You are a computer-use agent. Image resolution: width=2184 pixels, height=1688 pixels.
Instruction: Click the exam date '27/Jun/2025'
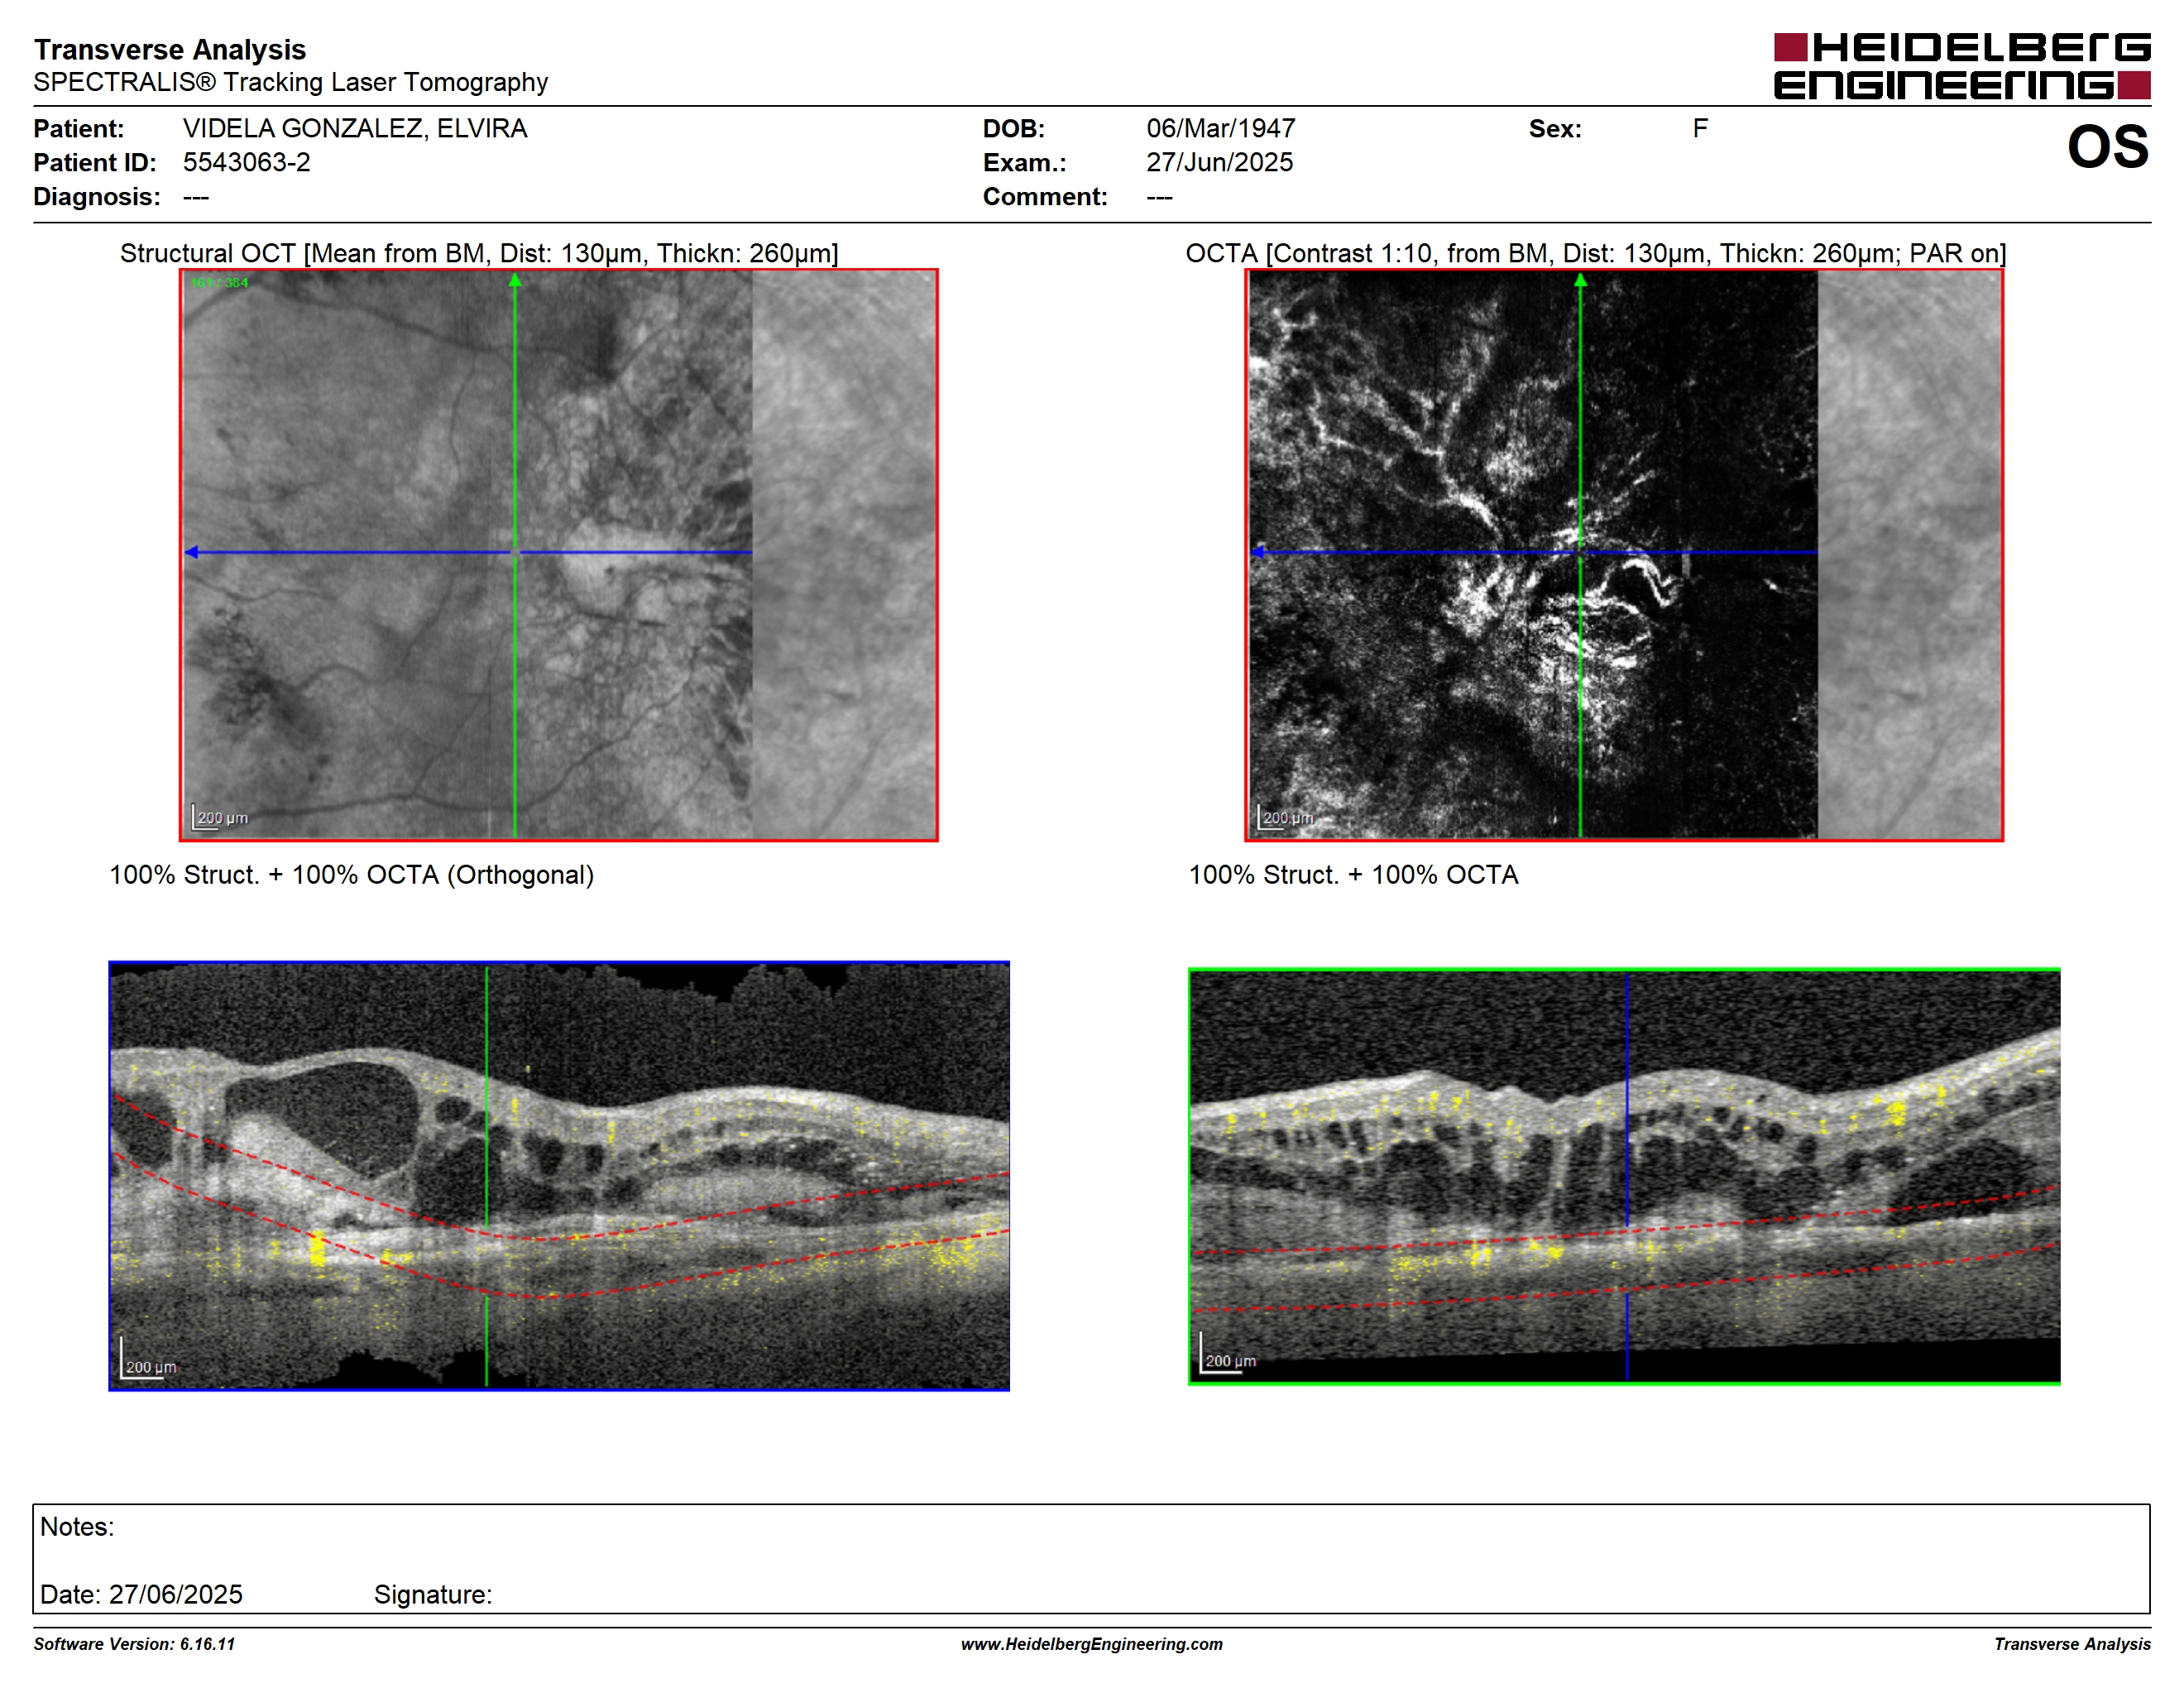1219,162
